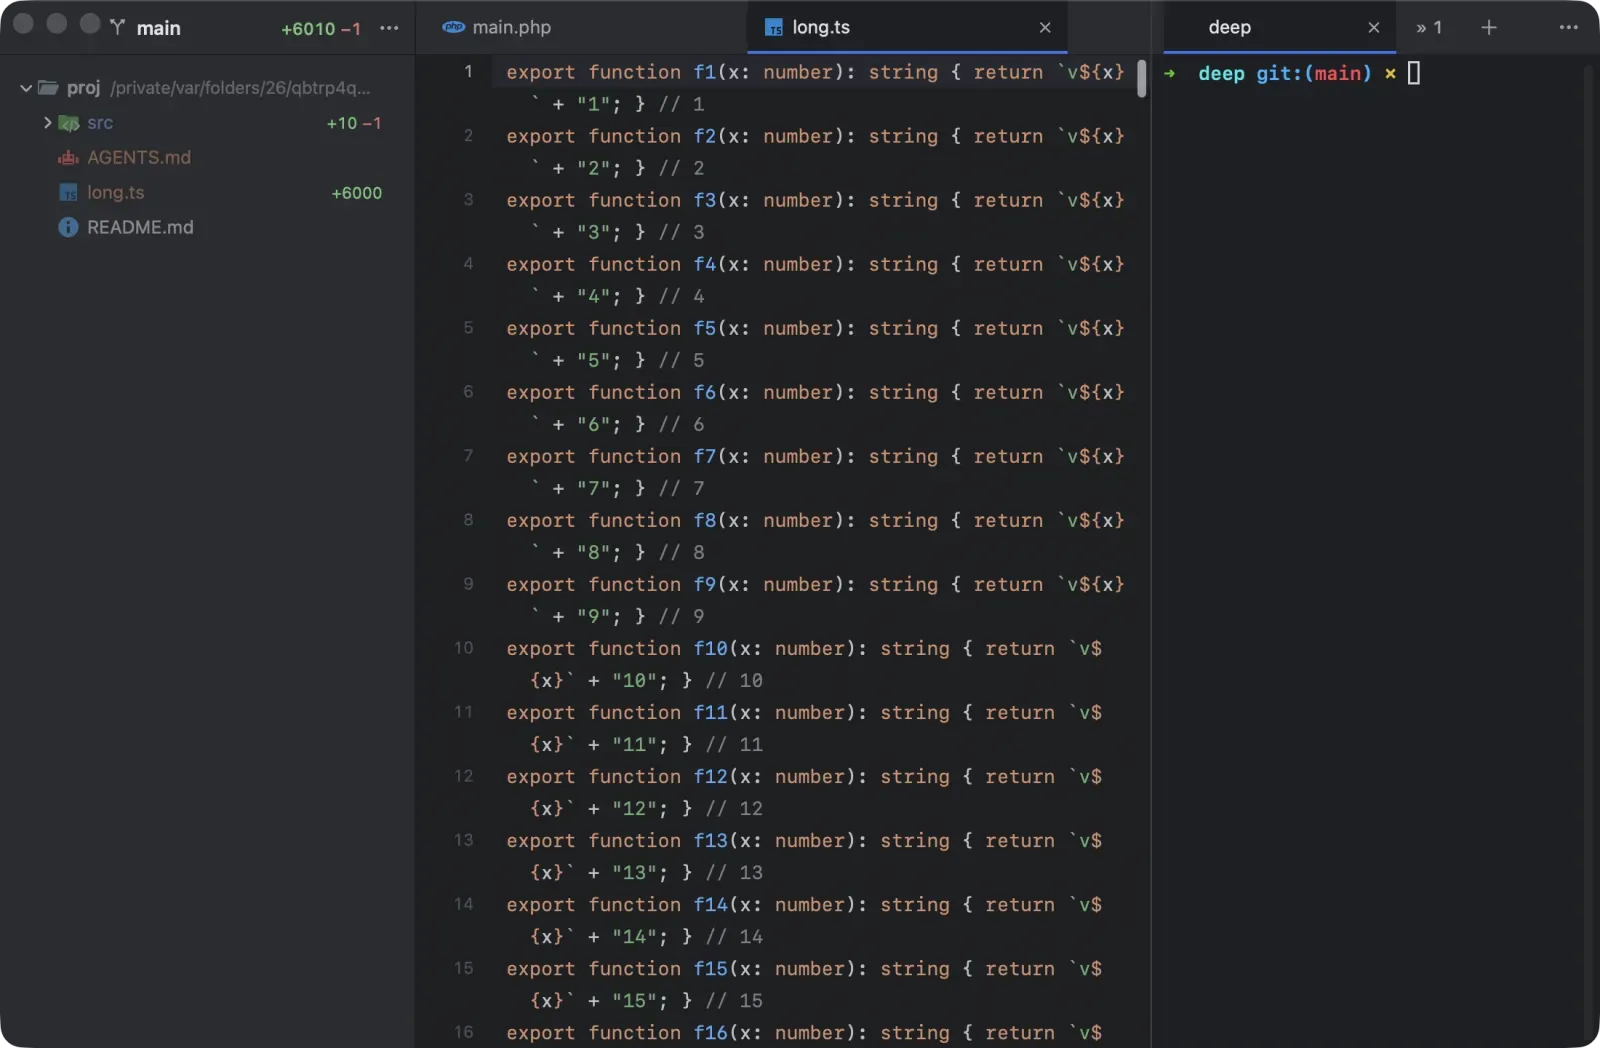Click git:(main) in the terminal
The width and height of the screenshot is (1600, 1048).
1314,73
